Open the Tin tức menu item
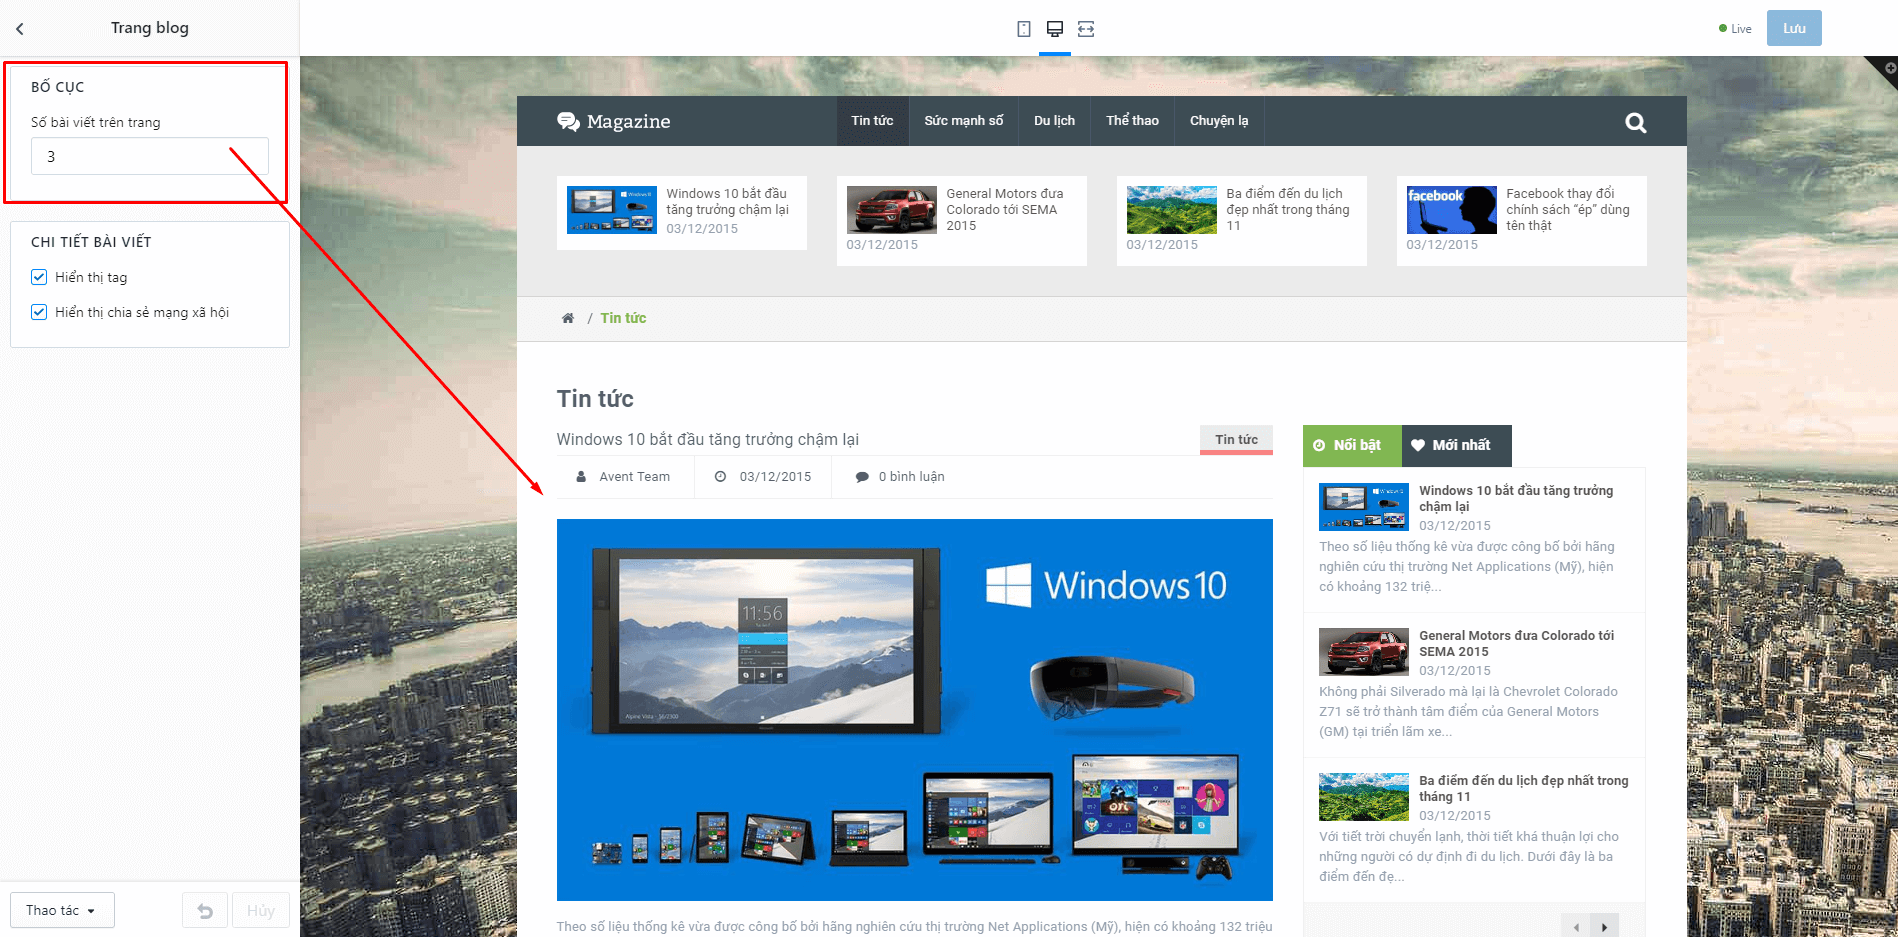Image resolution: width=1898 pixels, height=937 pixels. pos(872,121)
